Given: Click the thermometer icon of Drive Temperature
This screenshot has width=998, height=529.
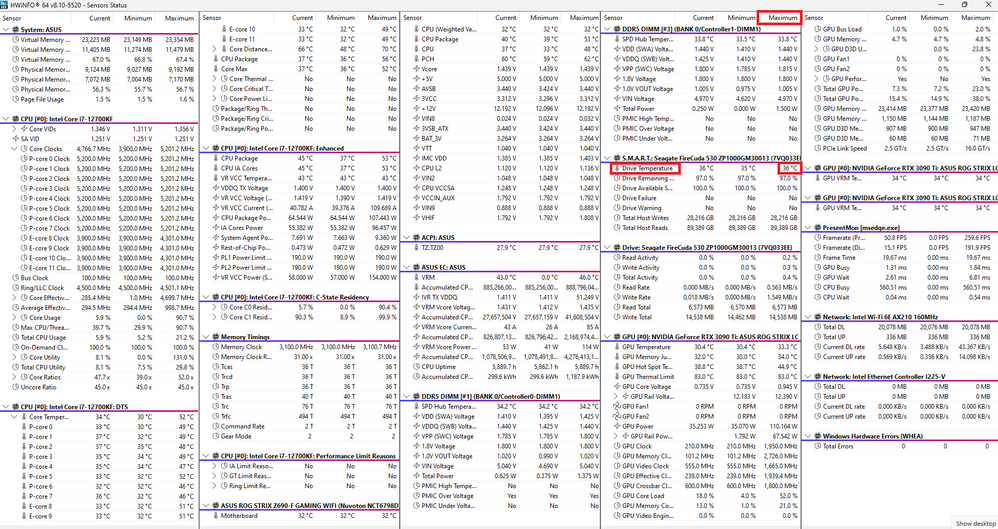Looking at the screenshot, I should click(616, 168).
